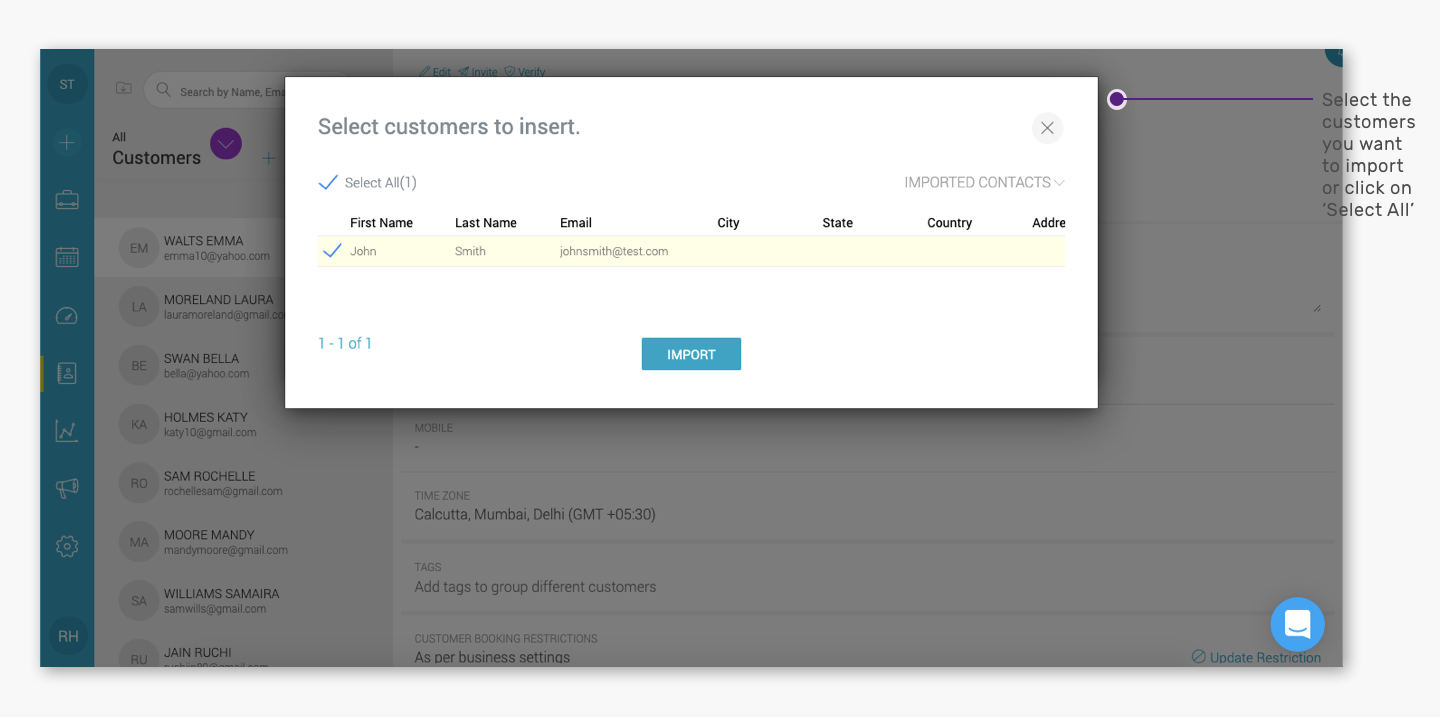Click the City column header
1440x718 pixels.
728,223
